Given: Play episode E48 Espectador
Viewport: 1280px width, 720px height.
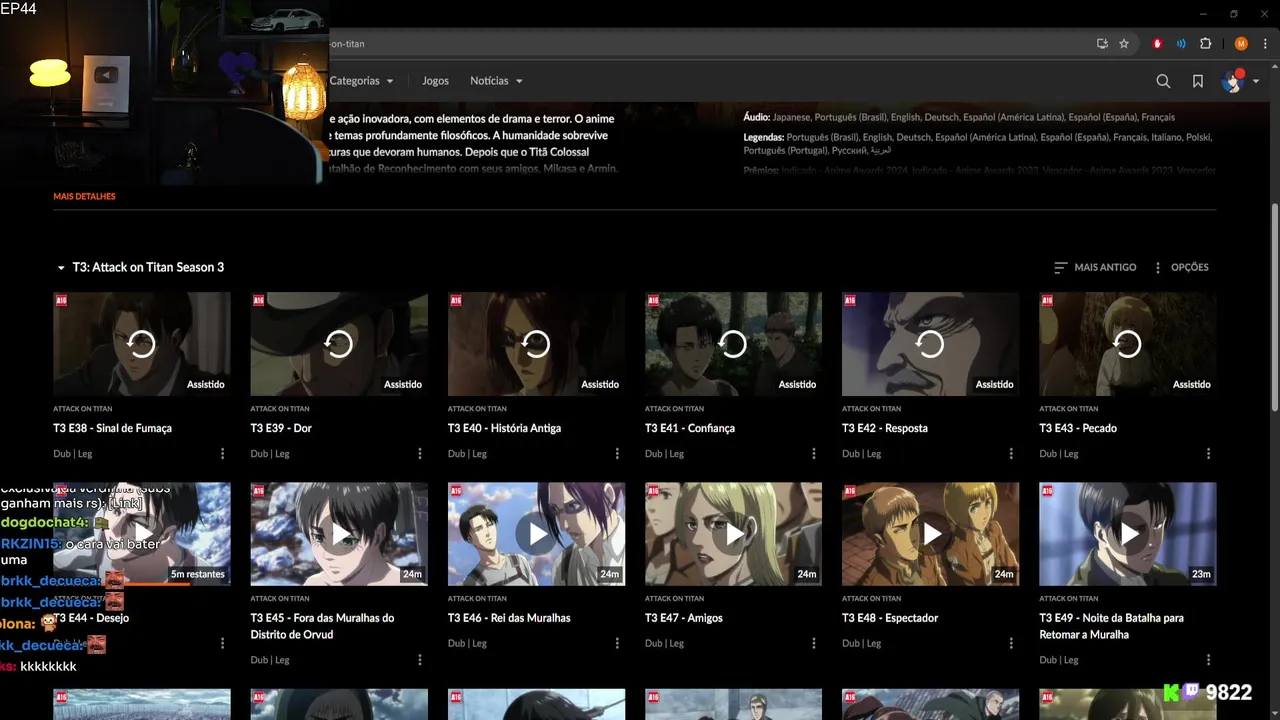Looking at the screenshot, I should (930, 534).
